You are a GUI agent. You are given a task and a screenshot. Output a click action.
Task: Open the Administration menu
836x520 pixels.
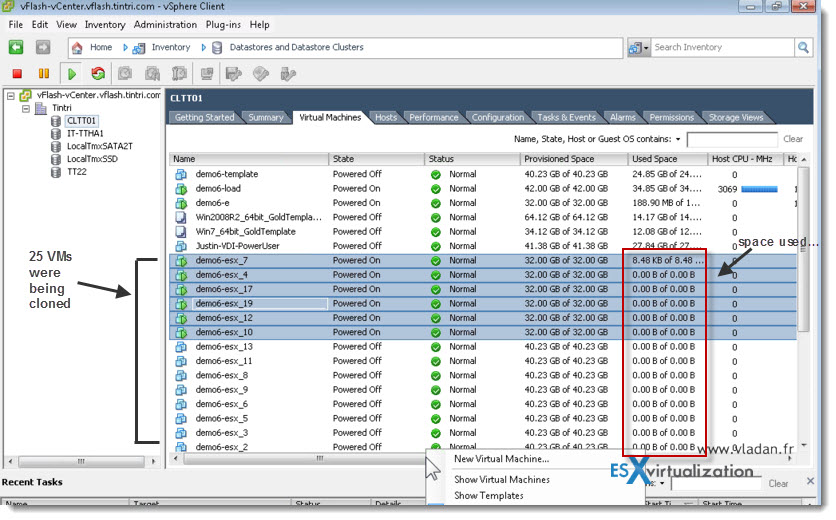click(x=165, y=25)
